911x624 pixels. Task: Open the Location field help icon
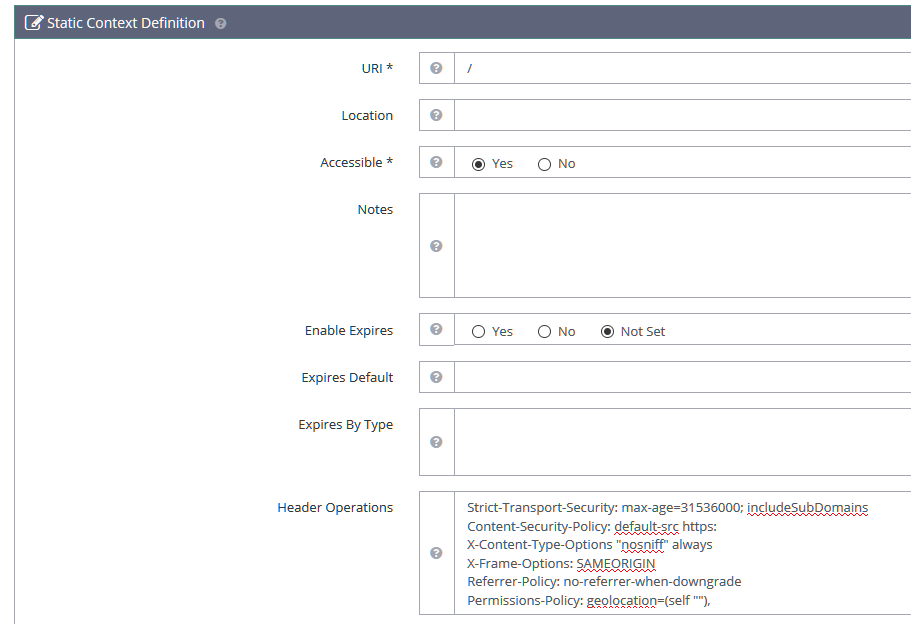[436, 115]
